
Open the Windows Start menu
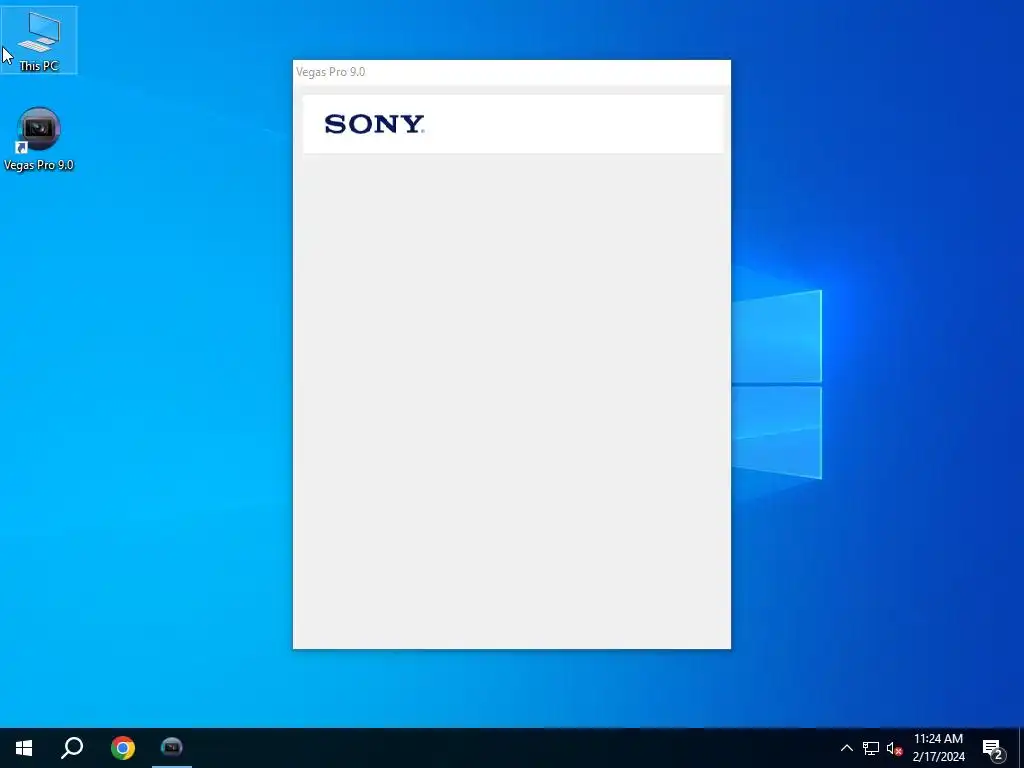pyautogui.click(x=24, y=748)
